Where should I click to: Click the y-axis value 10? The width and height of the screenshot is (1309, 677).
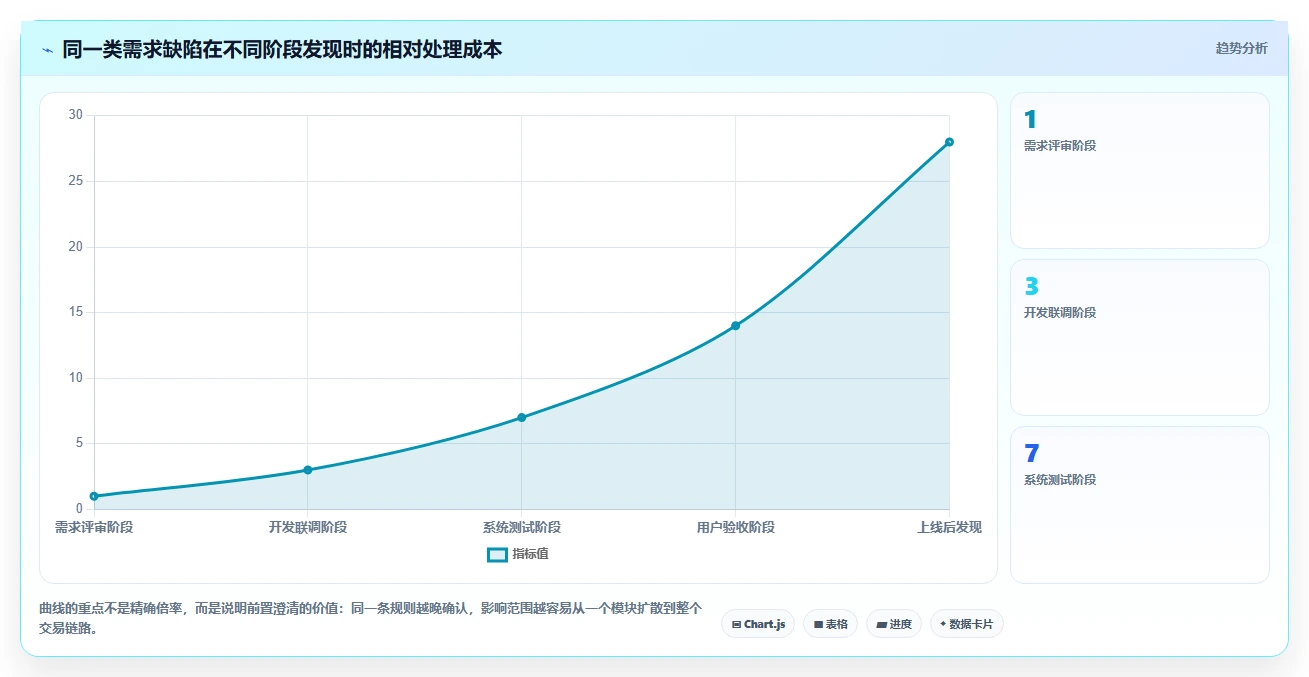[76, 378]
